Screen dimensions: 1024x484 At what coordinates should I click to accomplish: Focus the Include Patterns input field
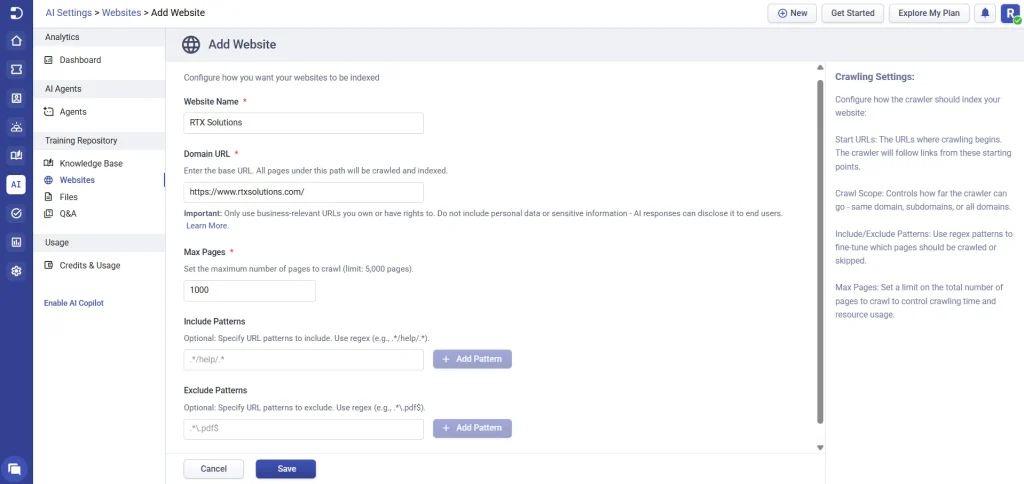304,360
